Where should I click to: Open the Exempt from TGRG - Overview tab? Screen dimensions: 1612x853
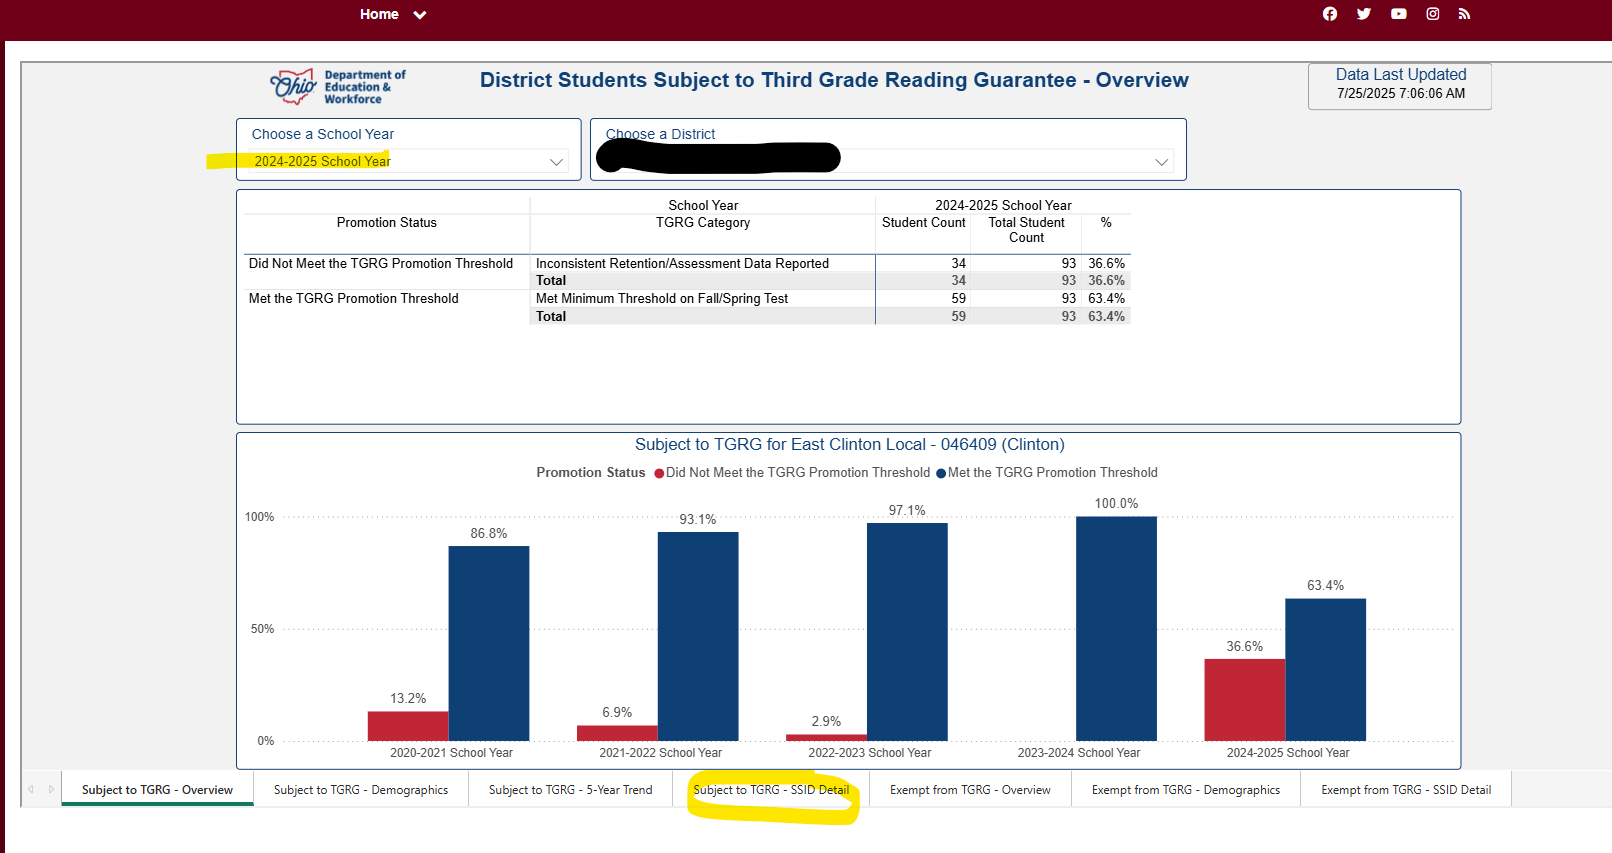pyautogui.click(x=970, y=790)
